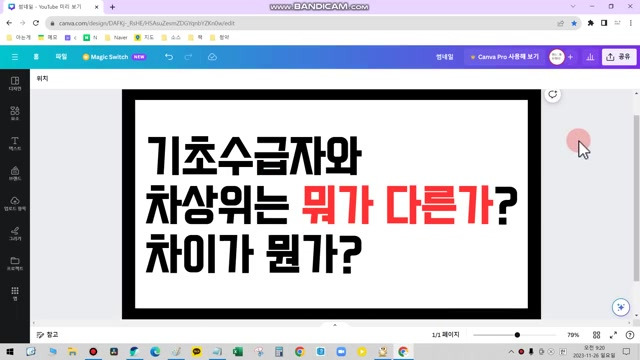
Task: Click the 위치 (Position) button
Action: (42, 78)
